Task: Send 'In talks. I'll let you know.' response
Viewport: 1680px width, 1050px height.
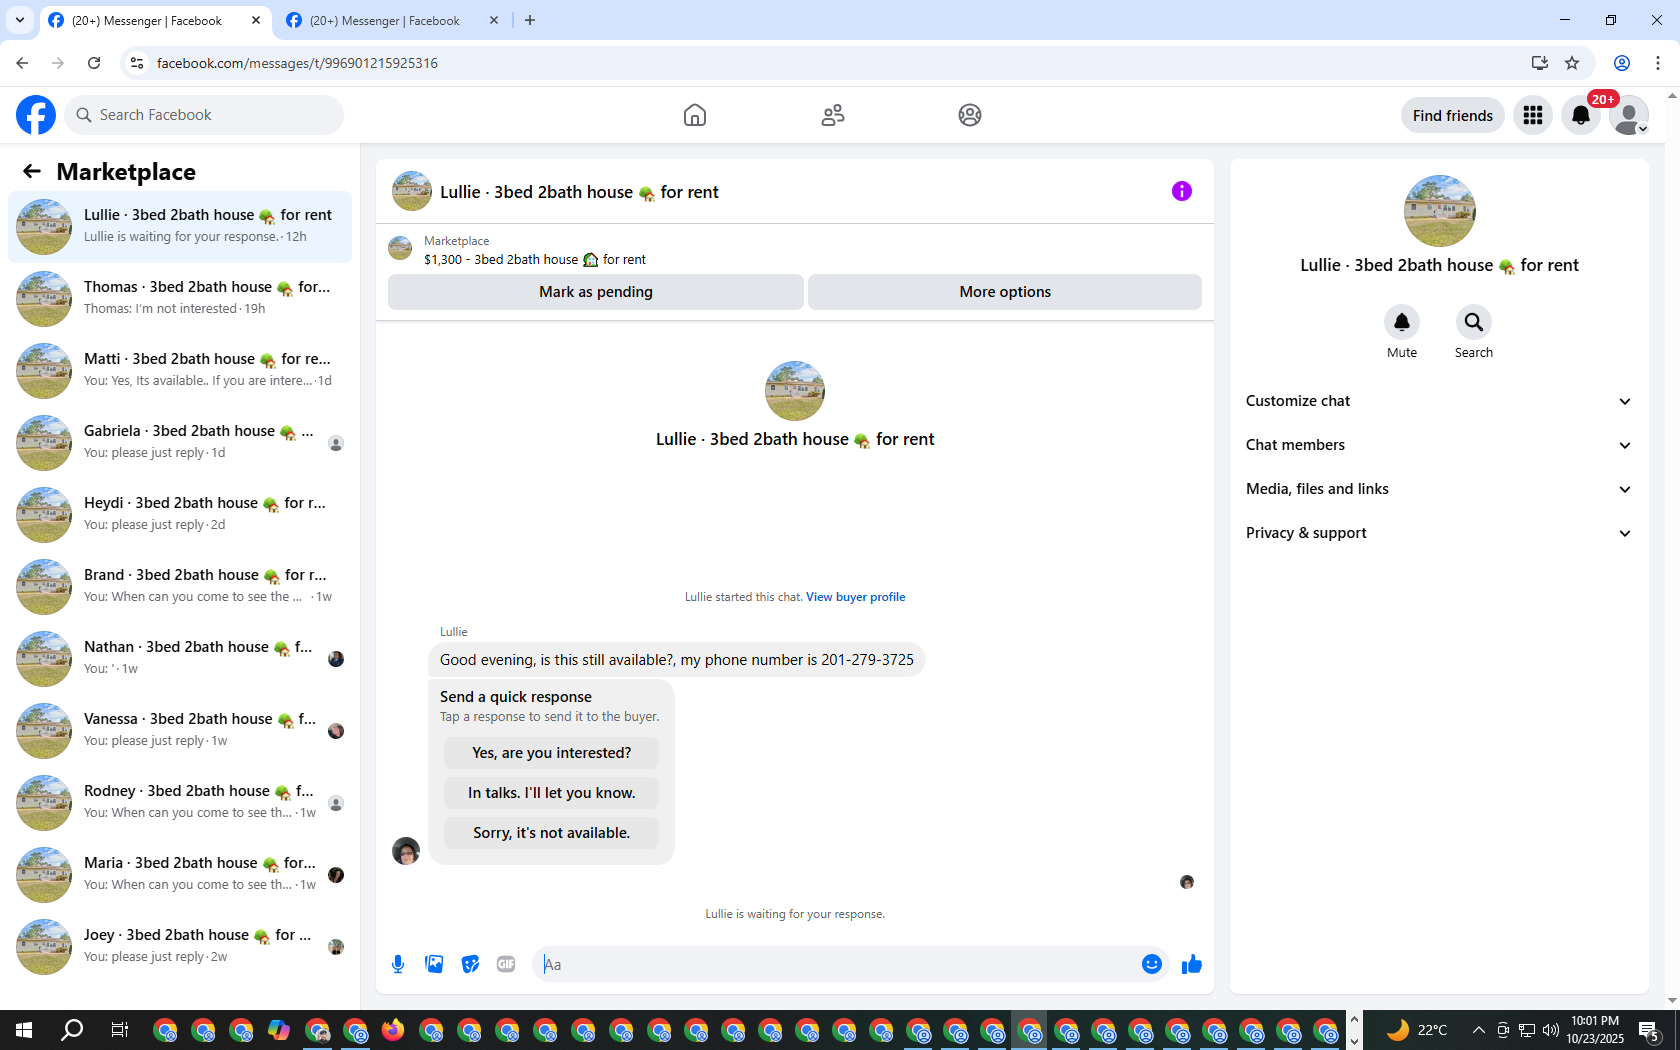Action: tap(552, 793)
